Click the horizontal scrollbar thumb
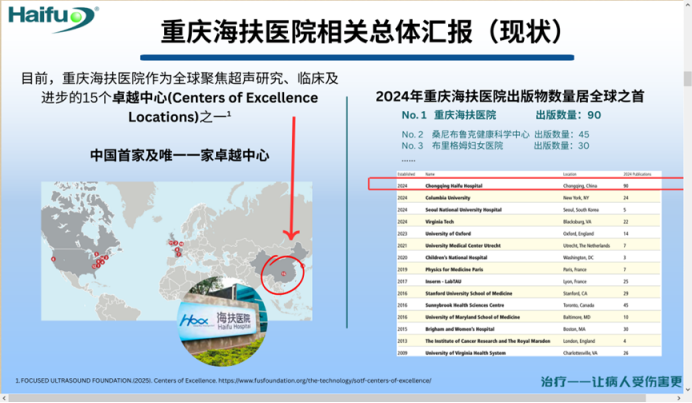Viewport: 692px width, 403px height. point(327,398)
